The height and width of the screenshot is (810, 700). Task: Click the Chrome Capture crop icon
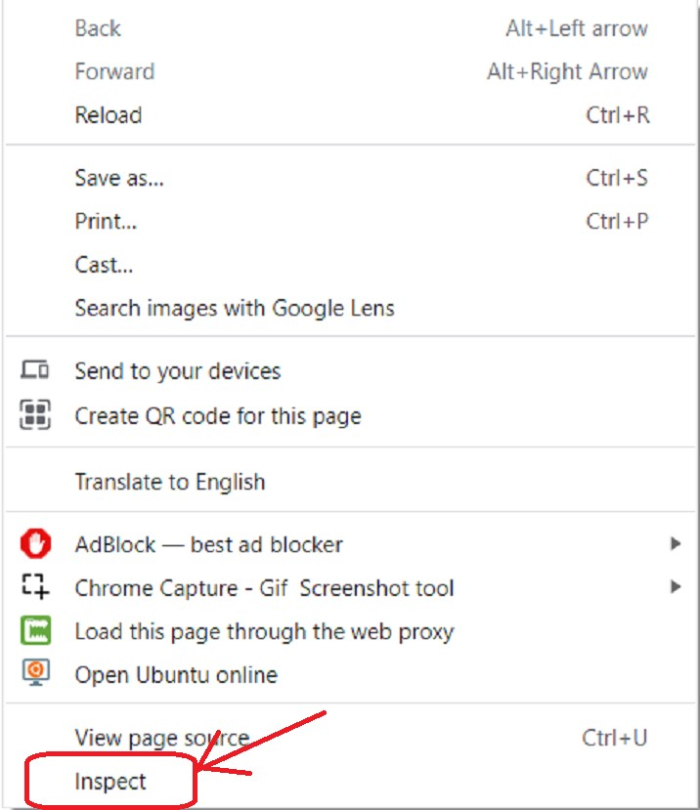pos(35,588)
